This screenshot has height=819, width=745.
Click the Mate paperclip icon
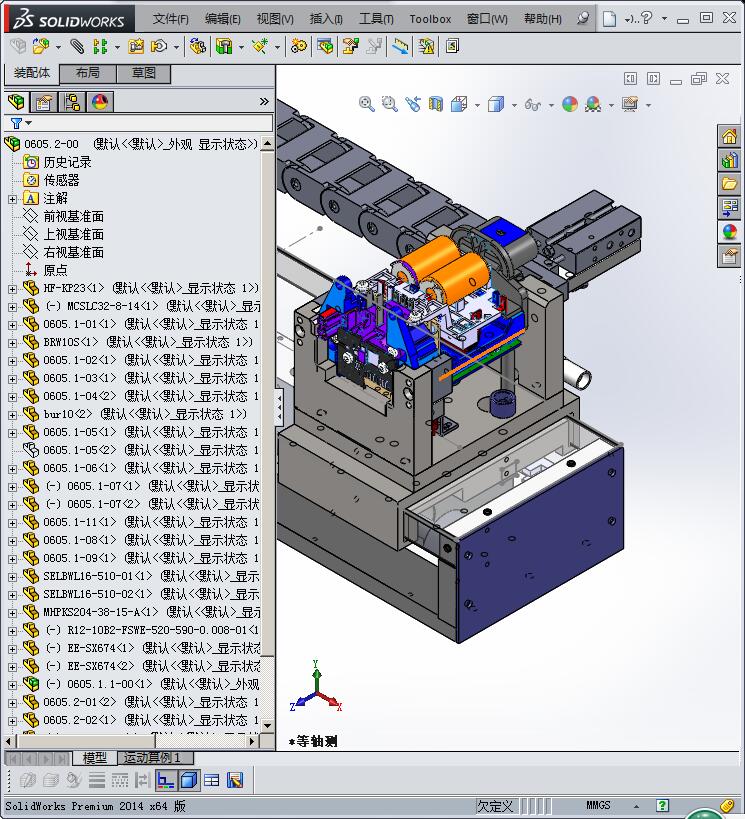[x=77, y=46]
